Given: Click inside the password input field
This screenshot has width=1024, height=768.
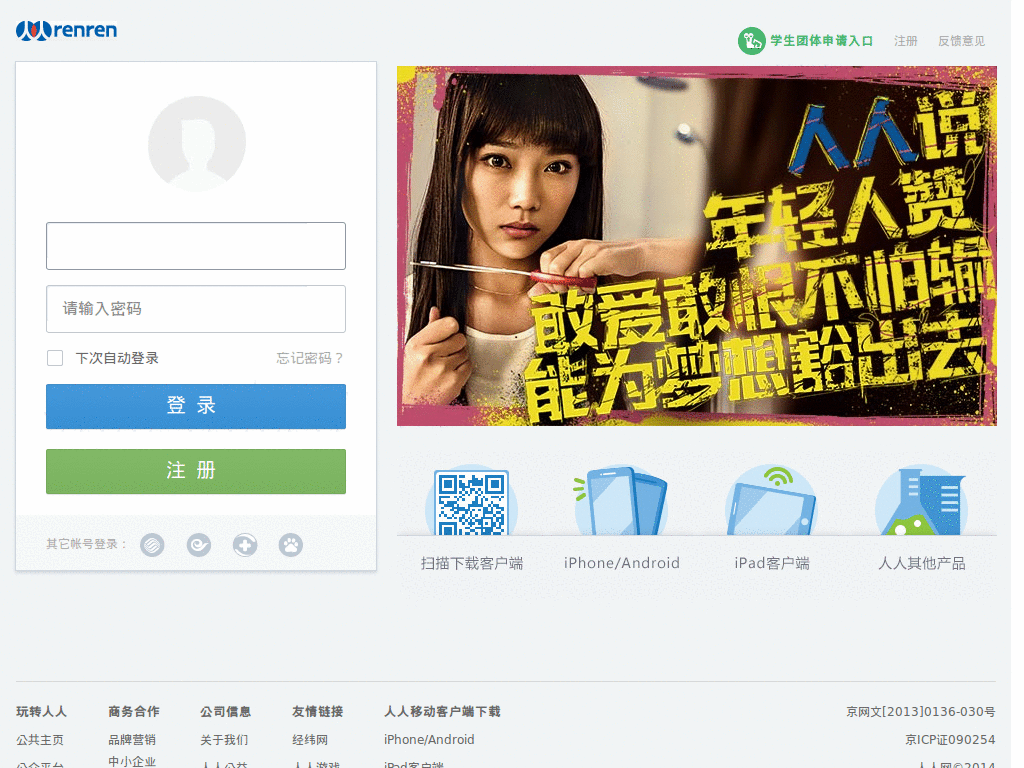Looking at the screenshot, I should click(x=195, y=309).
